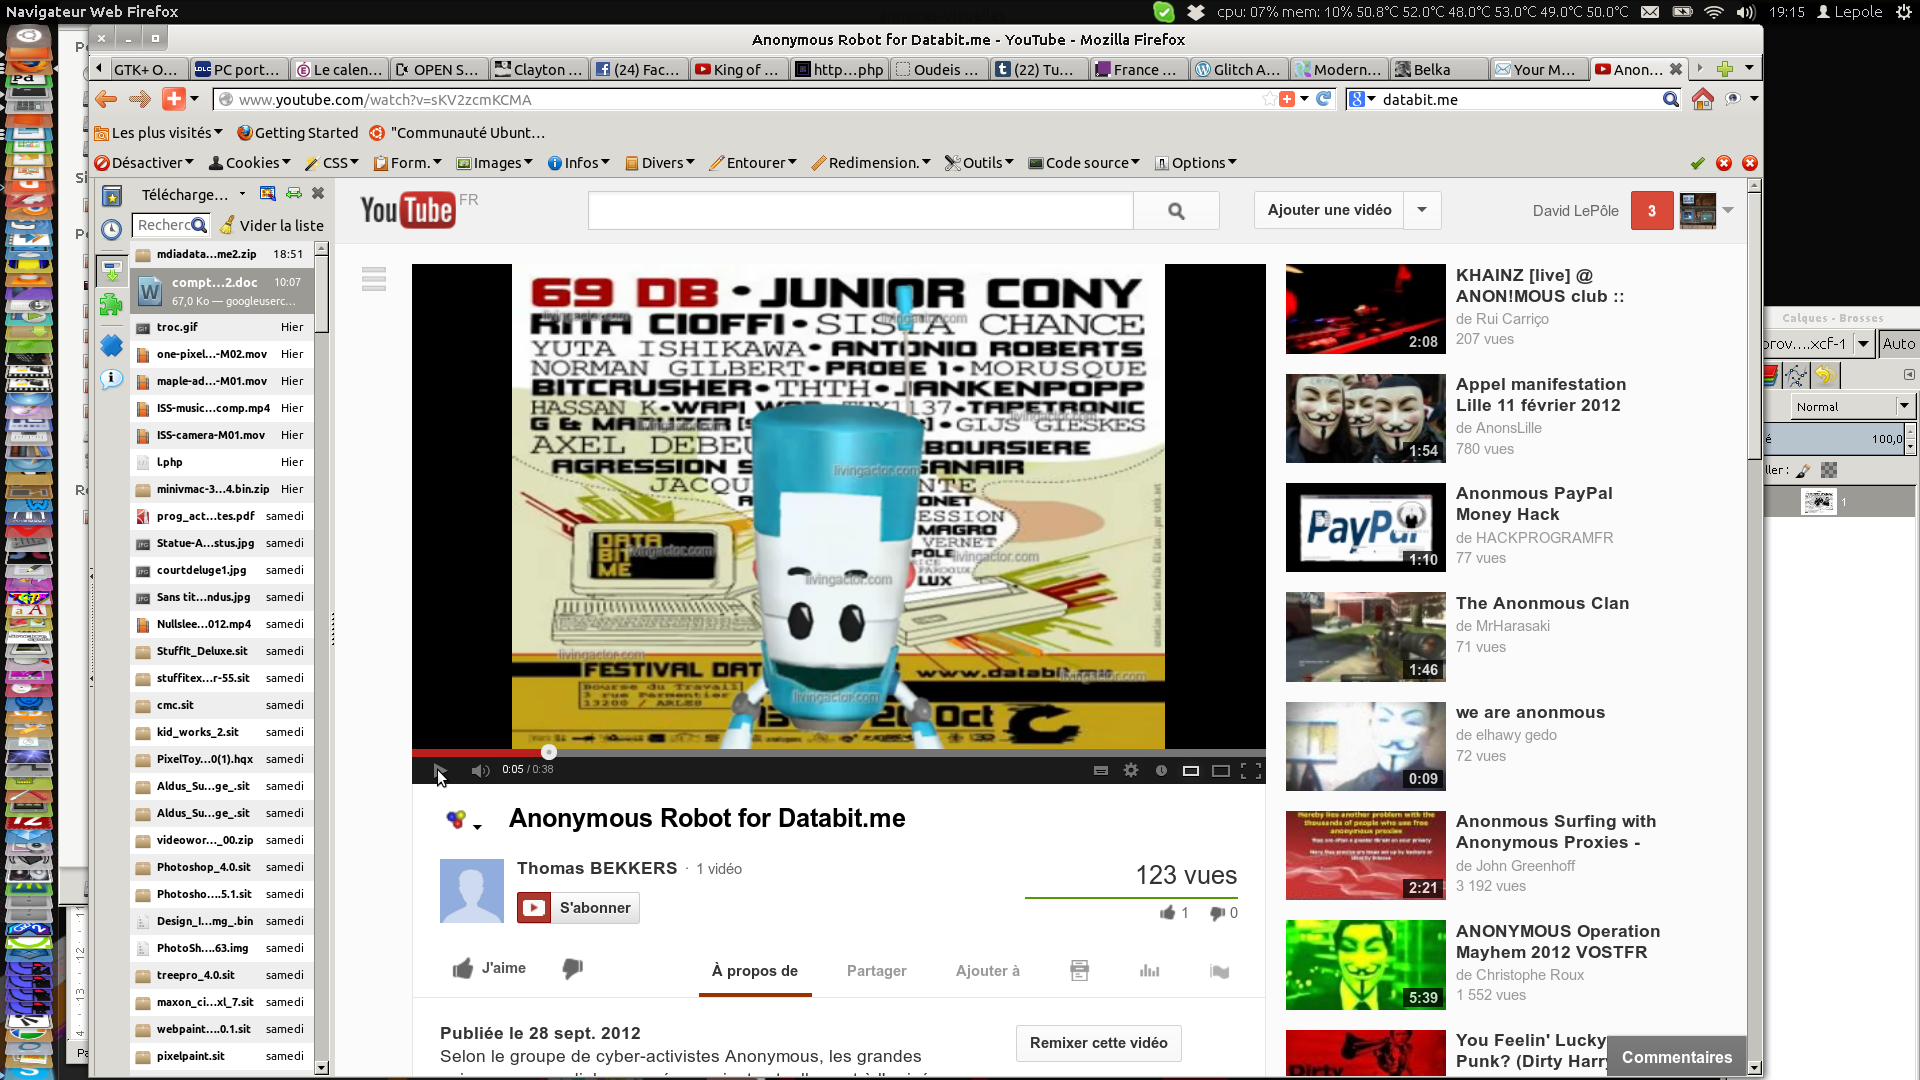1920x1080 pixels.
Task: Click the Remixer cette vidéo button
Action: (1098, 1043)
